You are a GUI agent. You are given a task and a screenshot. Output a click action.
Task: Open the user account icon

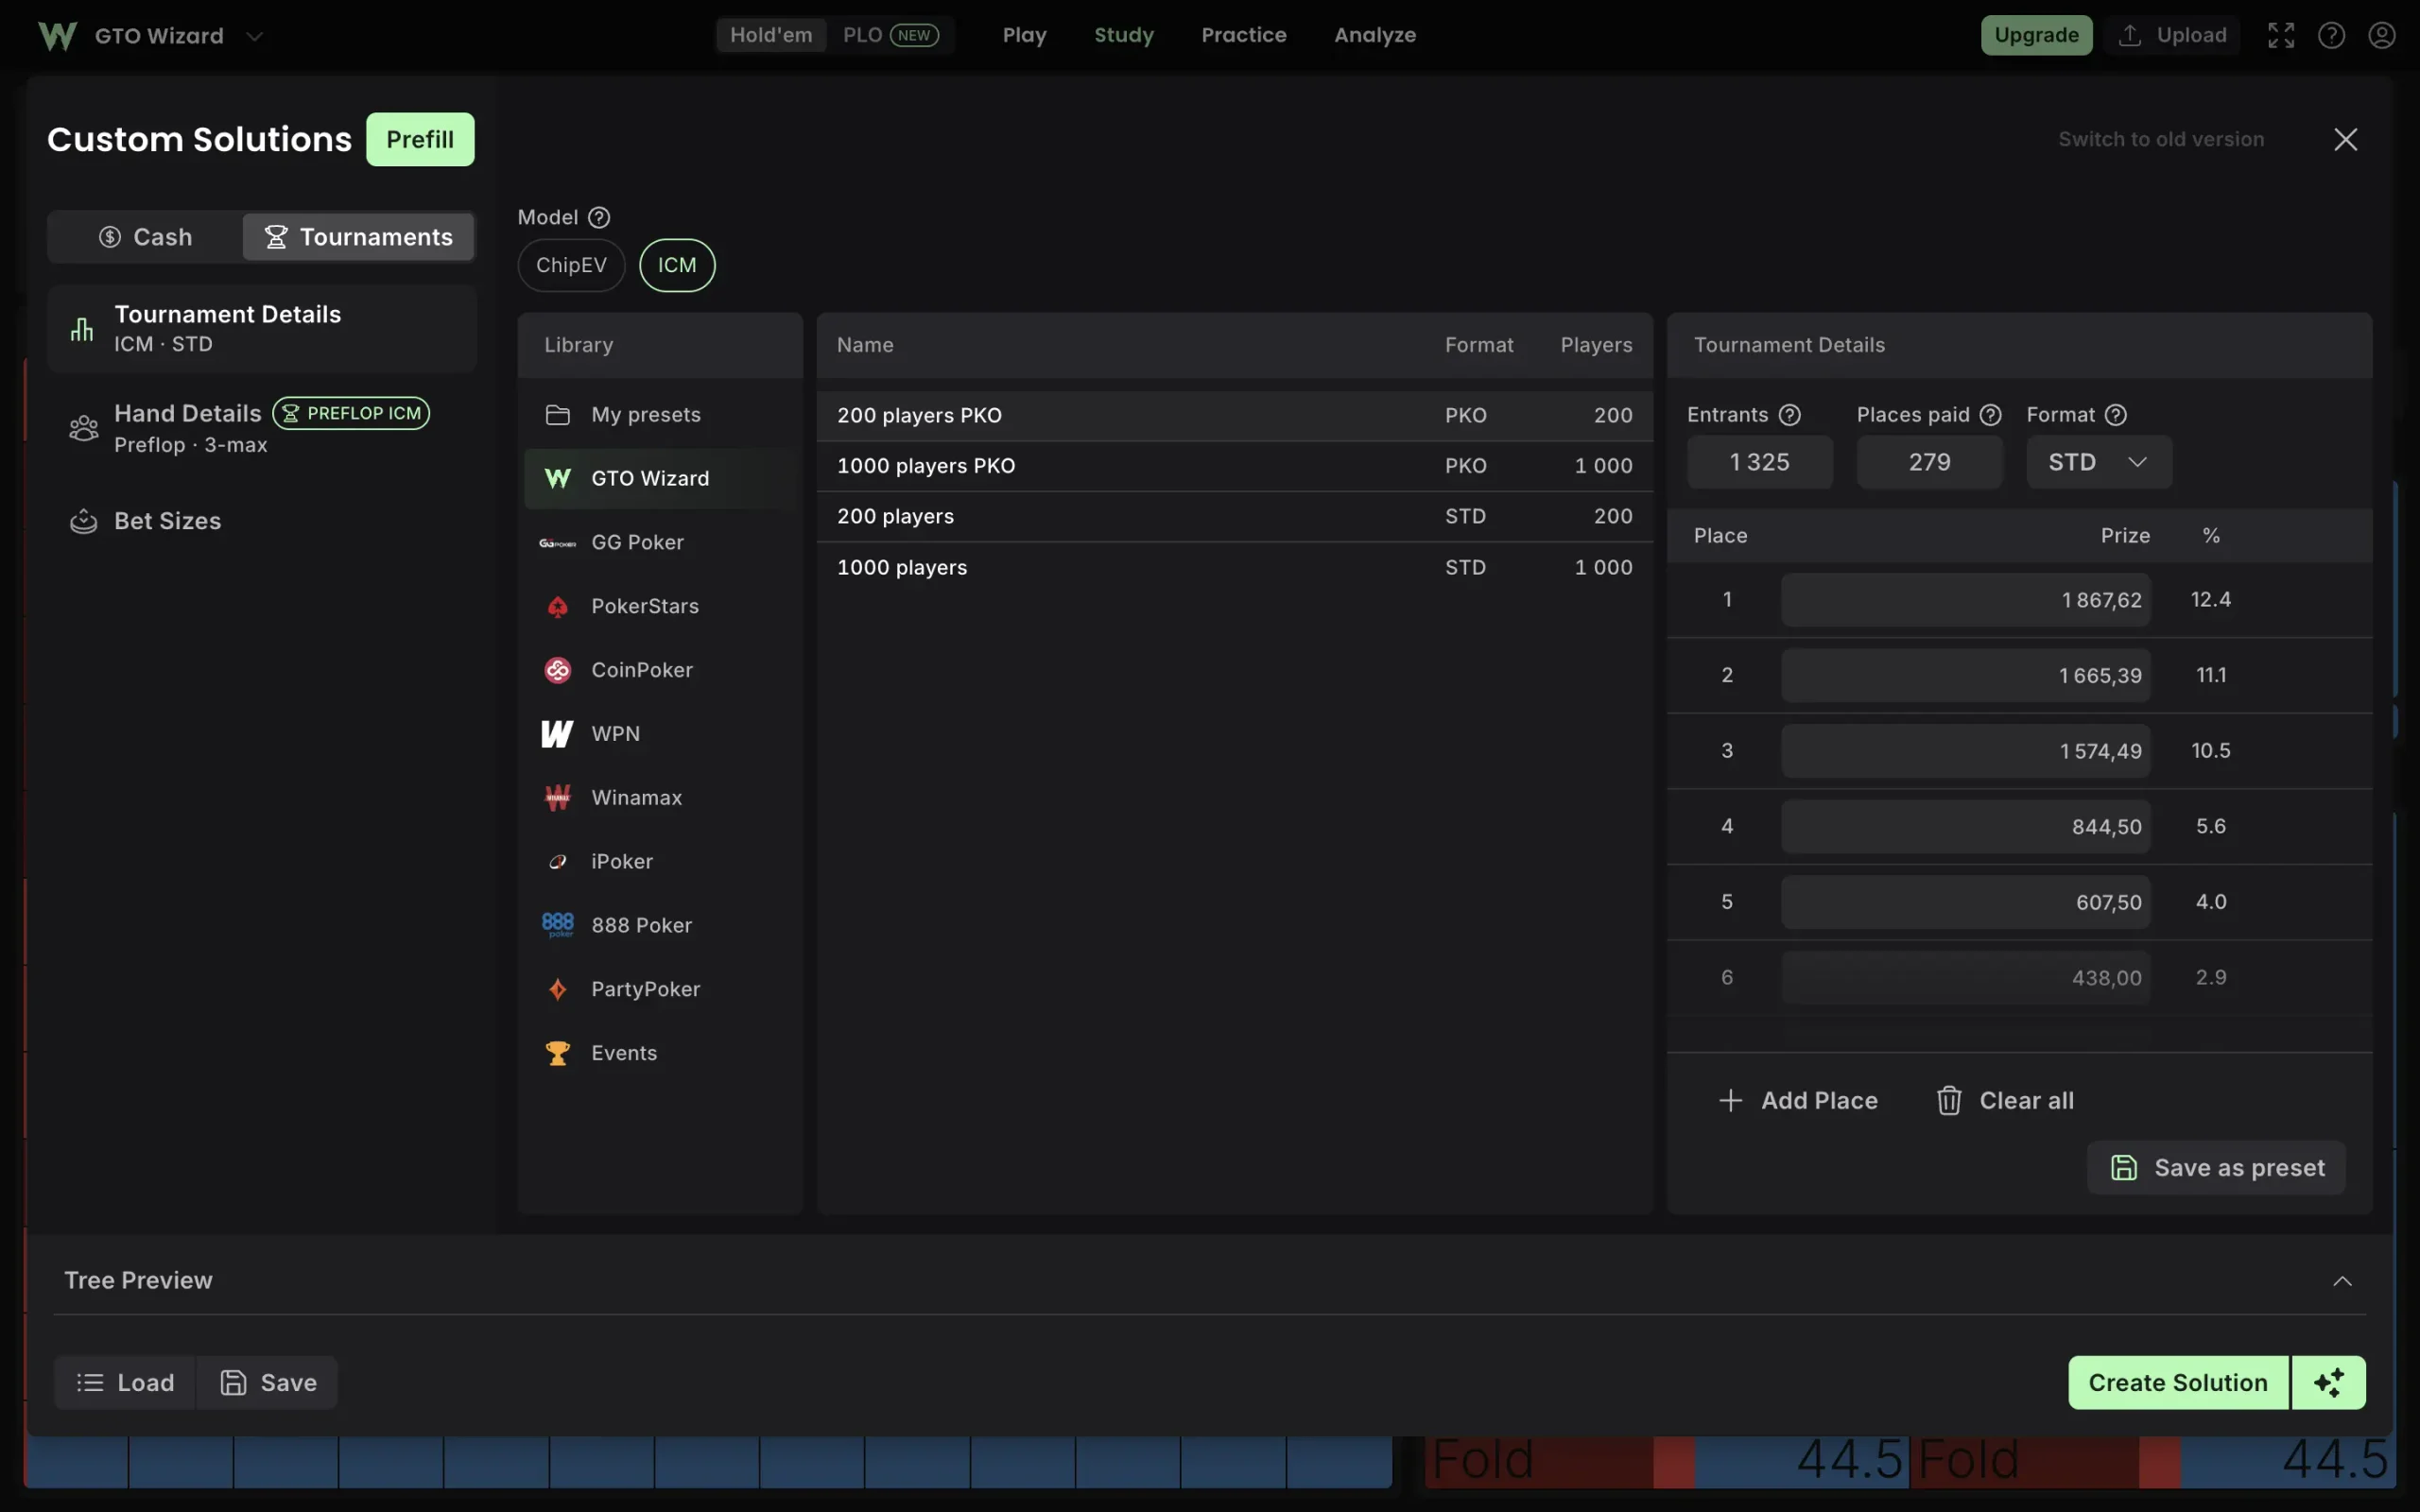point(2382,36)
